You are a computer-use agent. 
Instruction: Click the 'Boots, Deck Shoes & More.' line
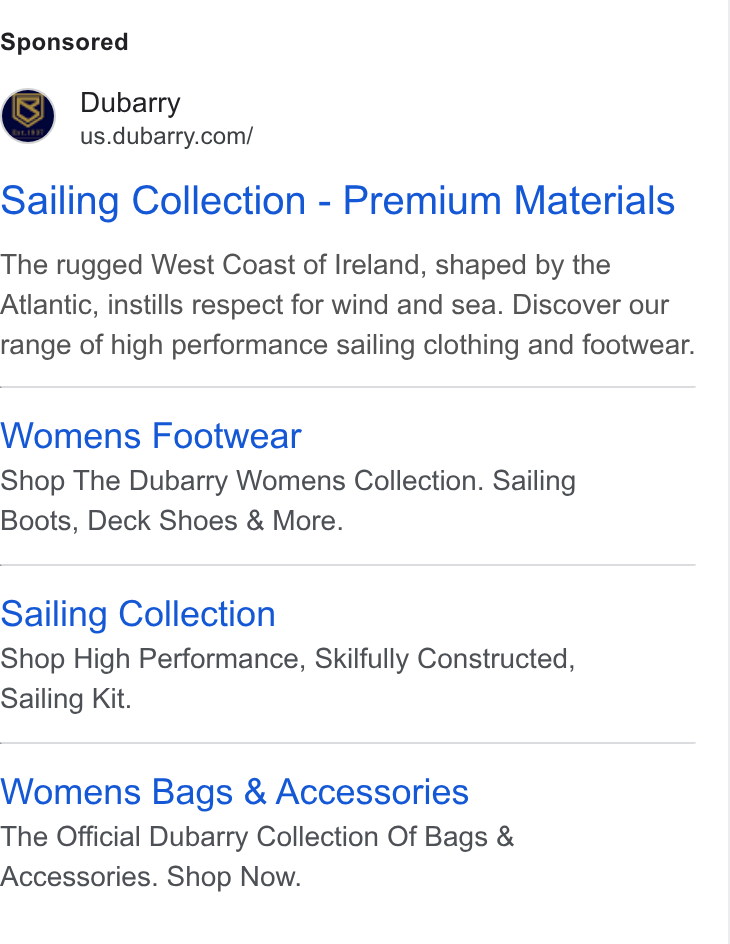pos(172,521)
